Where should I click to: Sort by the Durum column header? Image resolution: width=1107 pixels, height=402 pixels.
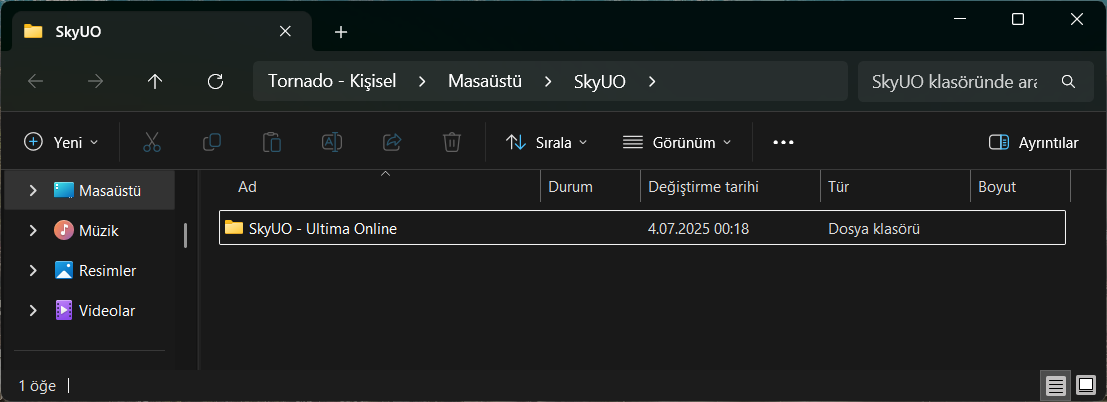click(591, 187)
